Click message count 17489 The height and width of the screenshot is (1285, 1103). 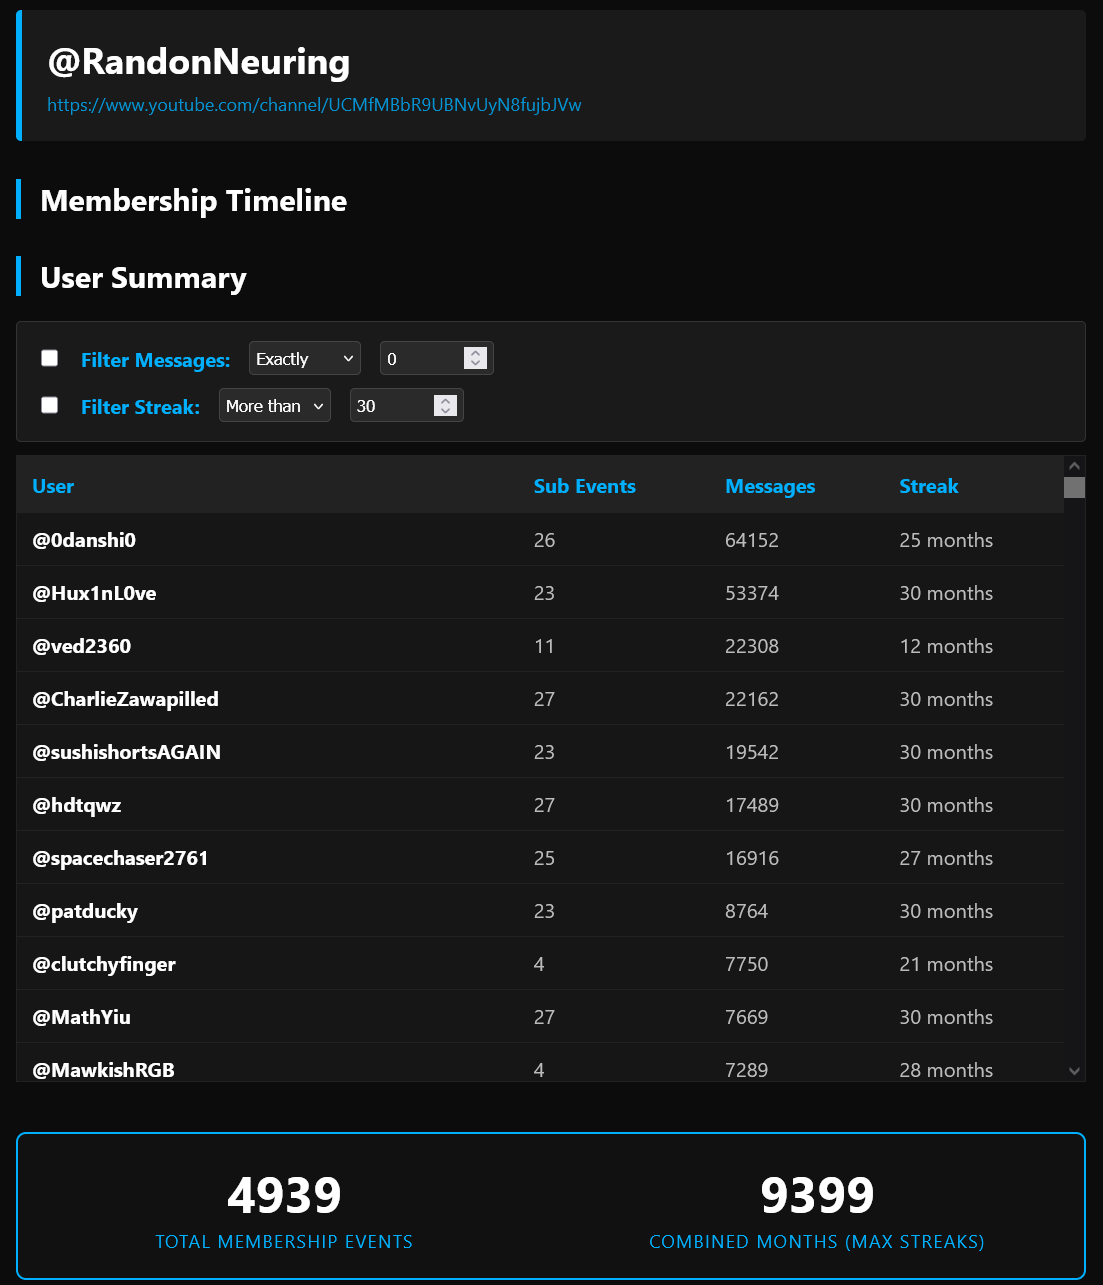click(752, 805)
